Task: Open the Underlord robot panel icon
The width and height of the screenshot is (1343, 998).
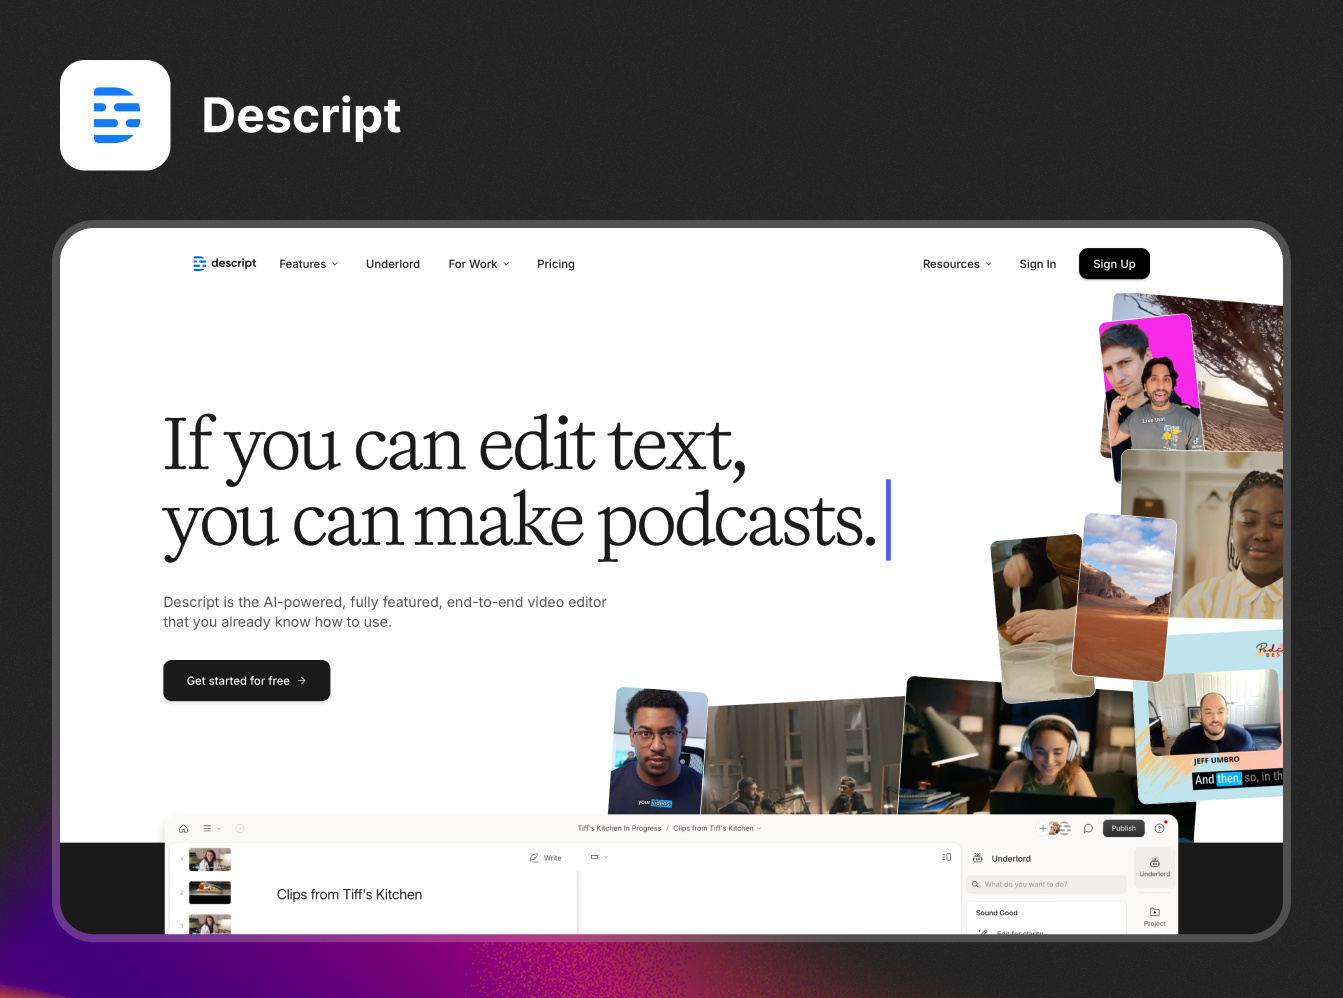Action: tap(1154, 866)
